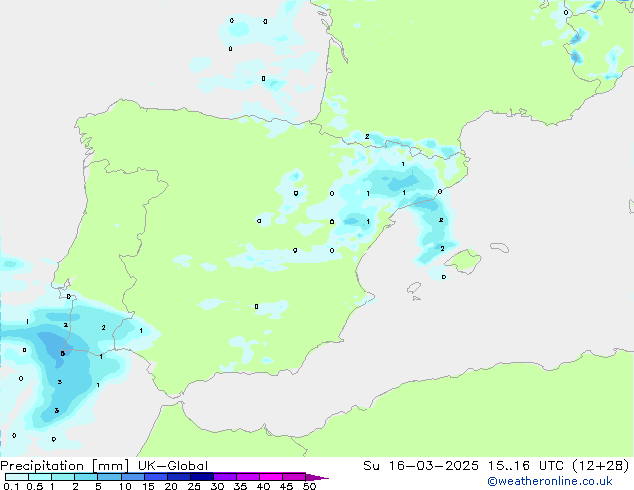Click the 'Su 16-03-2025' date text
The width and height of the screenshot is (634, 490).
click(421, 466)
